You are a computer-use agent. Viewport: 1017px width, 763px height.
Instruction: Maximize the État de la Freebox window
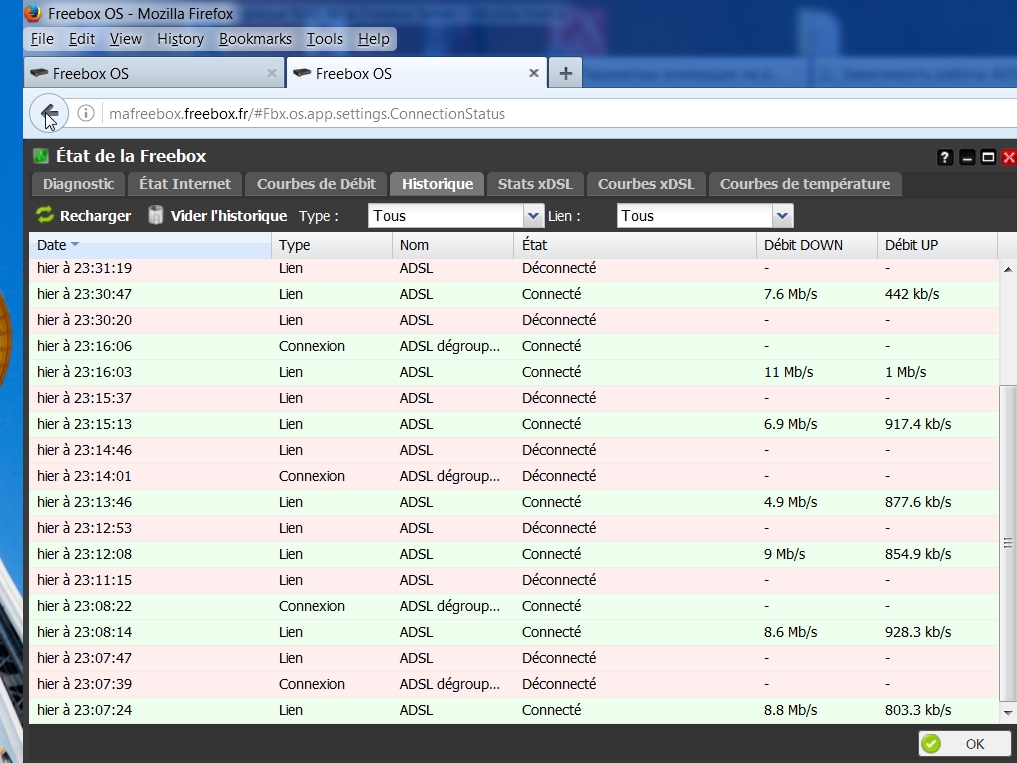point(988,157)
